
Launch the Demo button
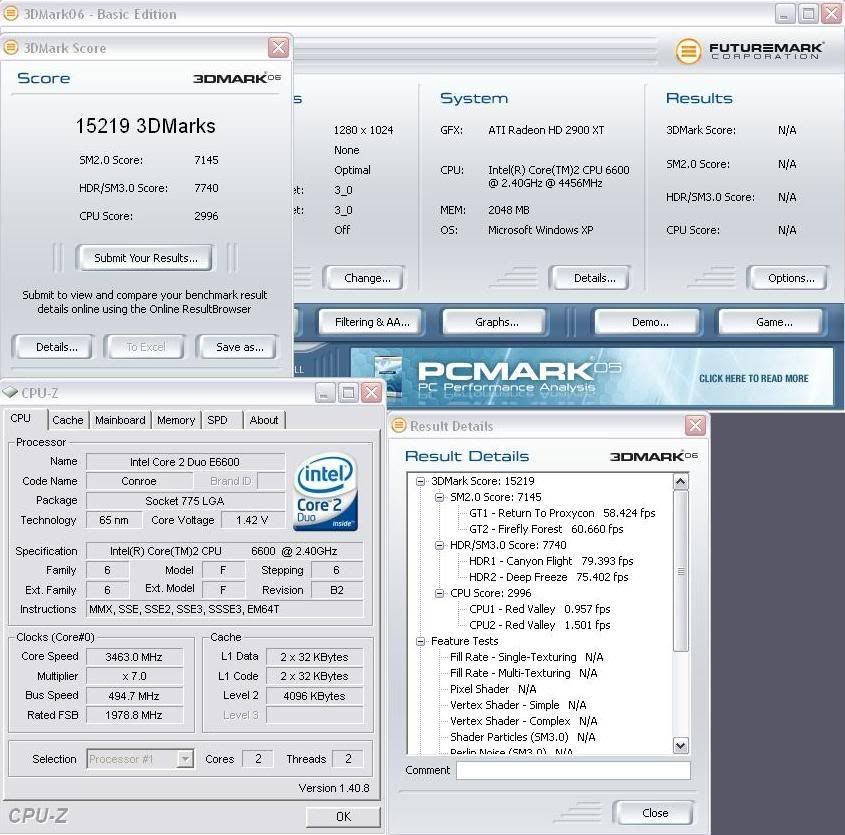[650, 322]
